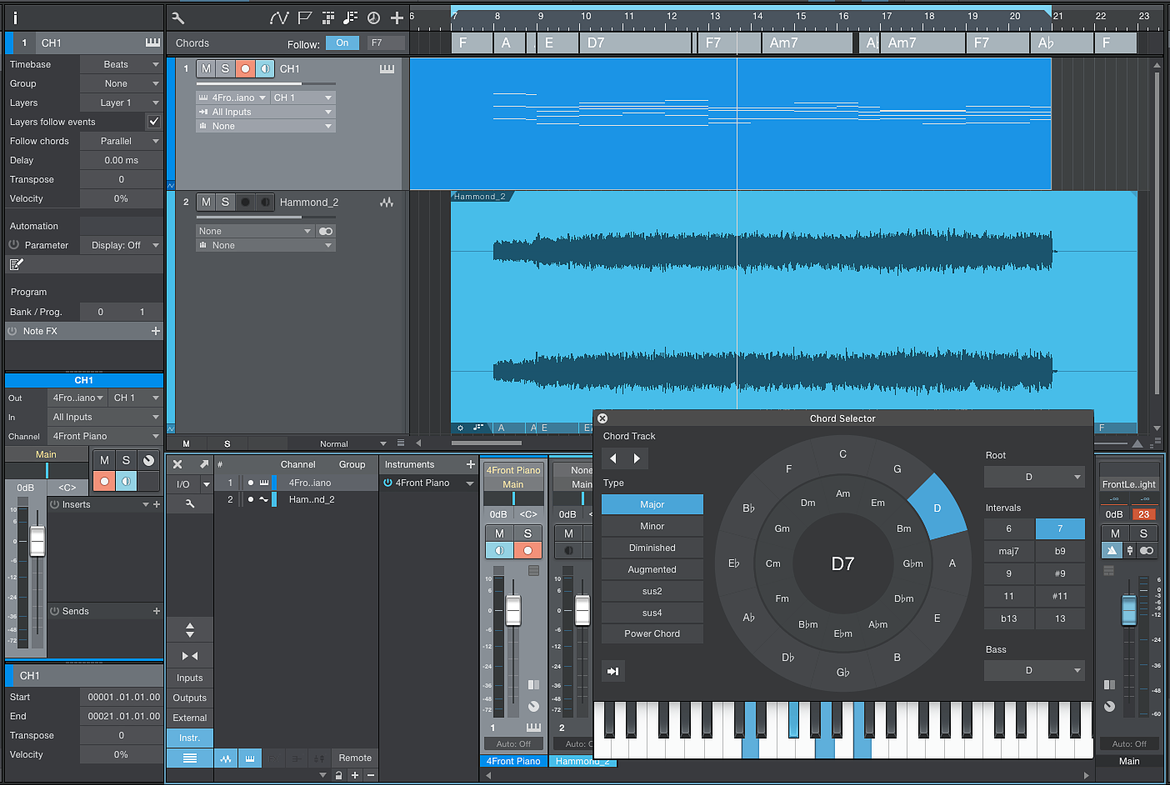This screenshot has height=785, width=1170.
Task: Open the Layers Layer 1 dropdown
Action: [121, 103]
